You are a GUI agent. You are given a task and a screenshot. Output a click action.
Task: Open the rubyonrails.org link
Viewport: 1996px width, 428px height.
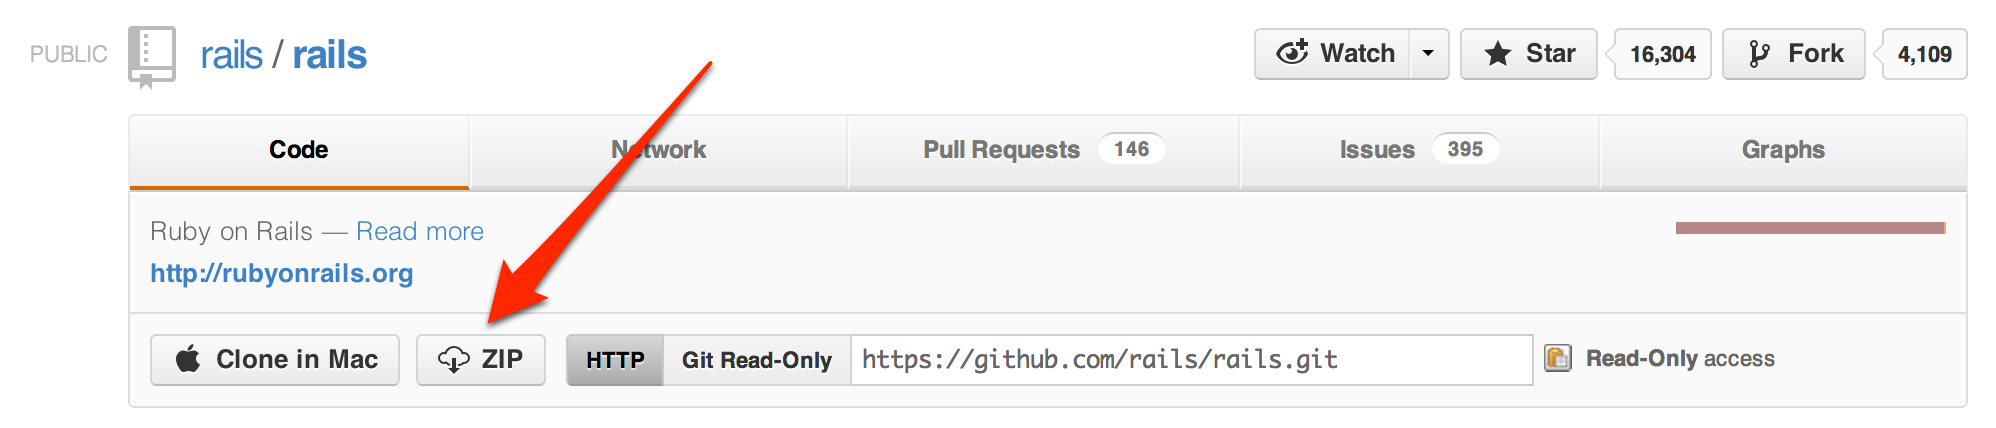click(x=281, y=273)
